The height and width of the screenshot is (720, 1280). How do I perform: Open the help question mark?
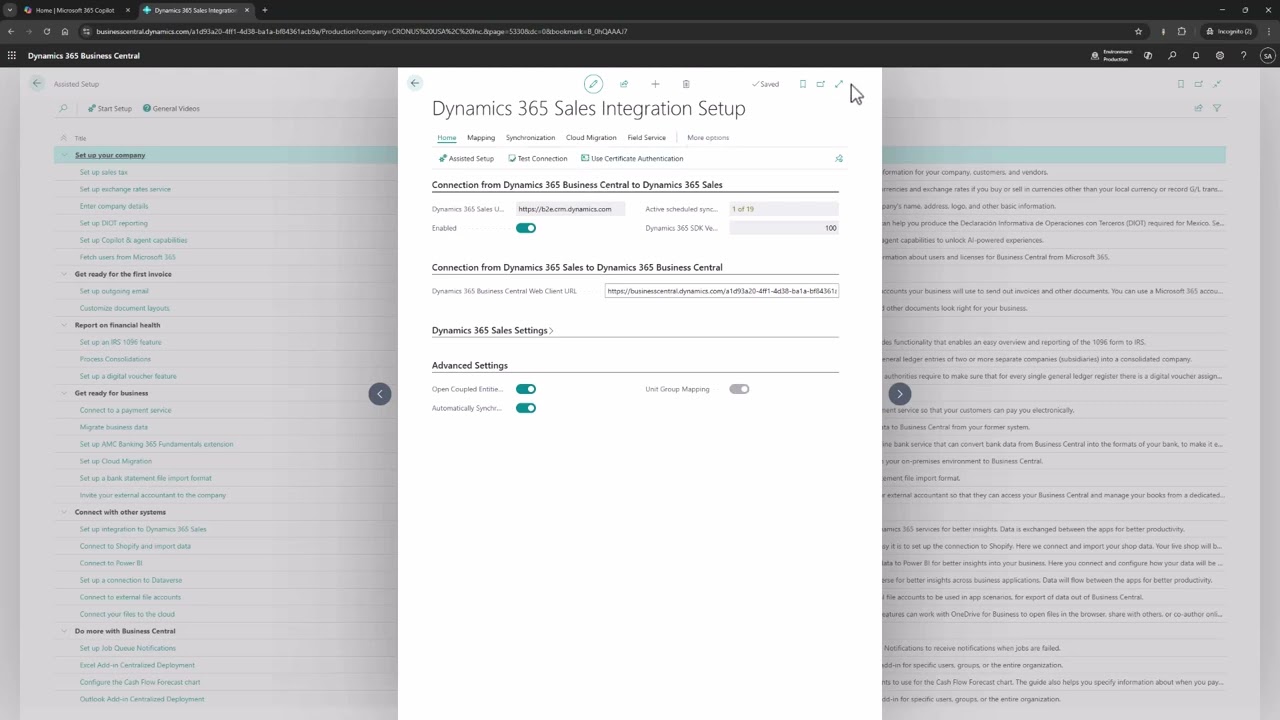1244,56
